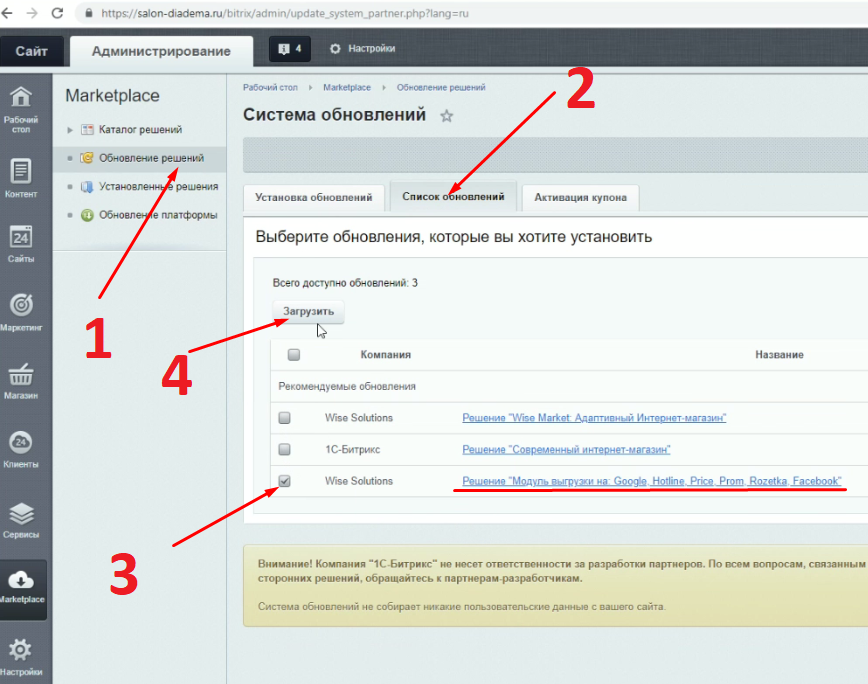Uncheck the Модуль выгрузки row checkbox
868x684 pixels.
(285, 481)
